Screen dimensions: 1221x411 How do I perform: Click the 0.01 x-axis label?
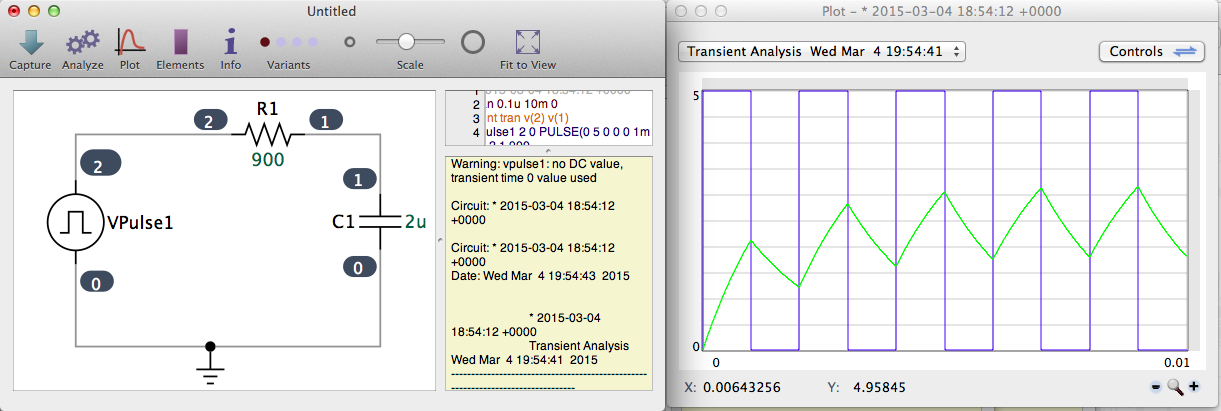(1176, 362)
